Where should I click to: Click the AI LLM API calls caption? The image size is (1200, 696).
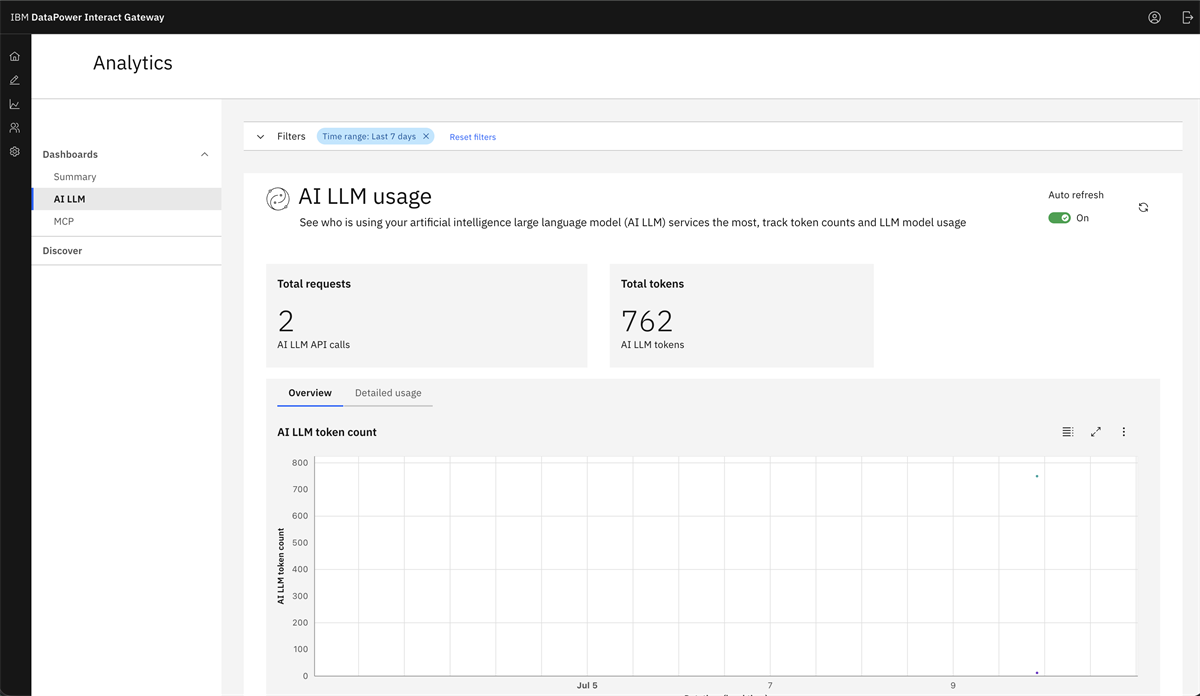click(x=314, y=345)
